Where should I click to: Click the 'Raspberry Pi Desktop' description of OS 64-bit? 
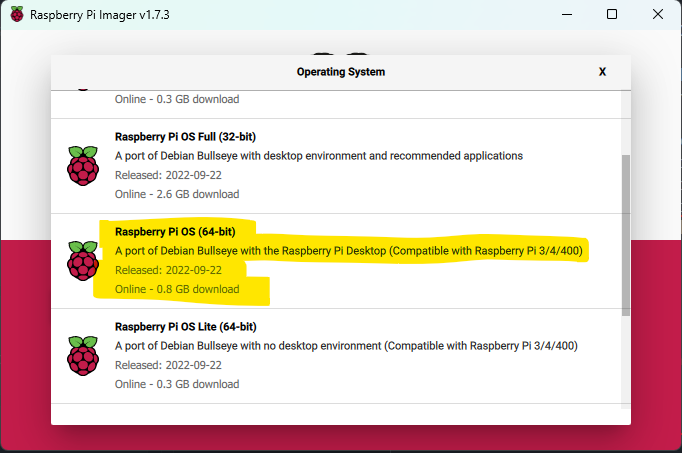coord(348,251)
